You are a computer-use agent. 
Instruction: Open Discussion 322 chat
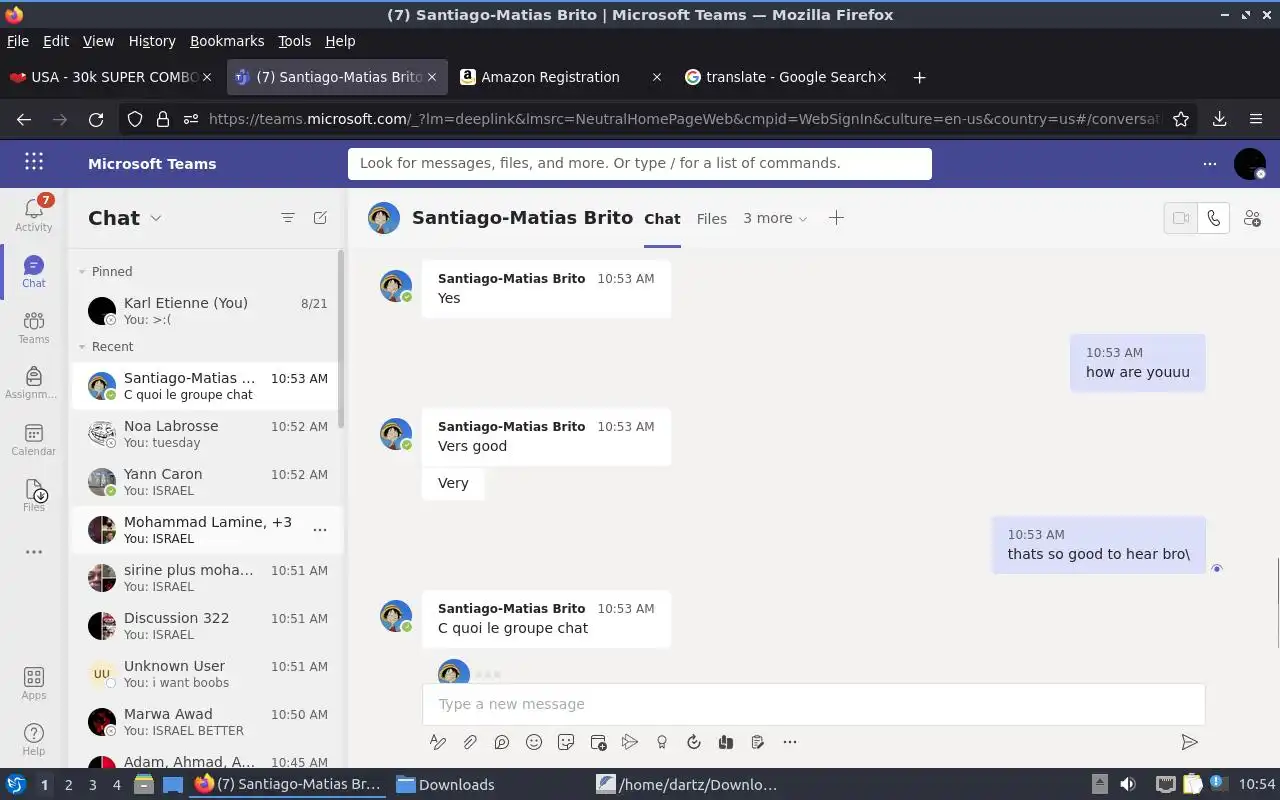[205, 626]
